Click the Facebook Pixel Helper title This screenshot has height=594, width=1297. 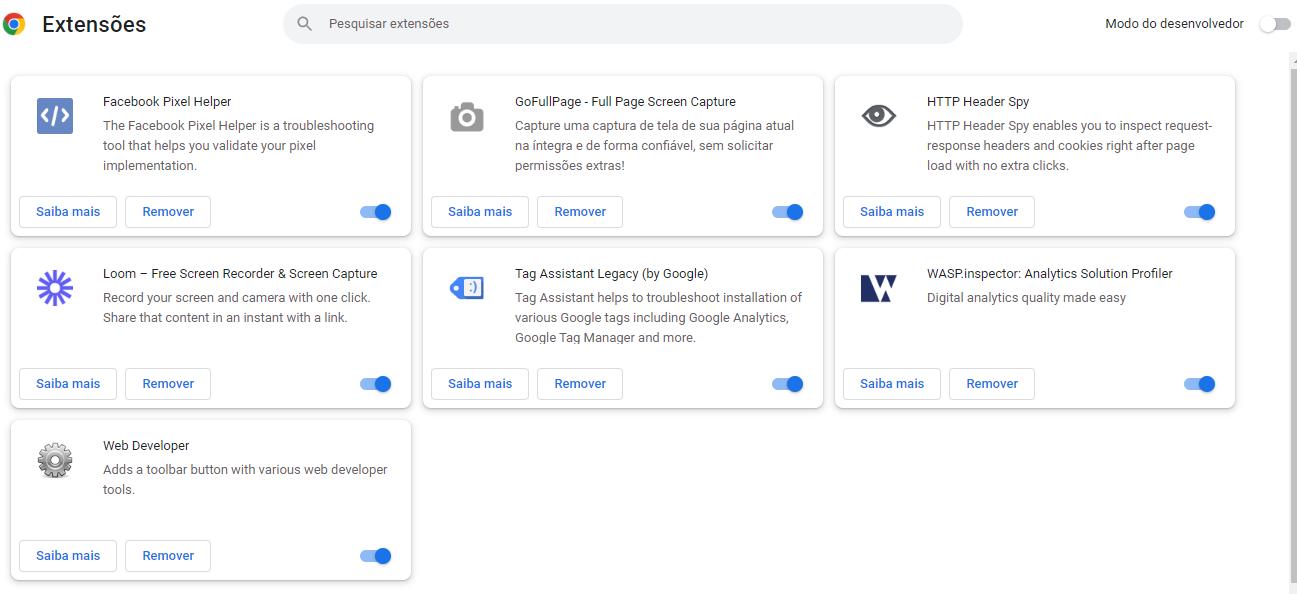click(x=167, y=102)
